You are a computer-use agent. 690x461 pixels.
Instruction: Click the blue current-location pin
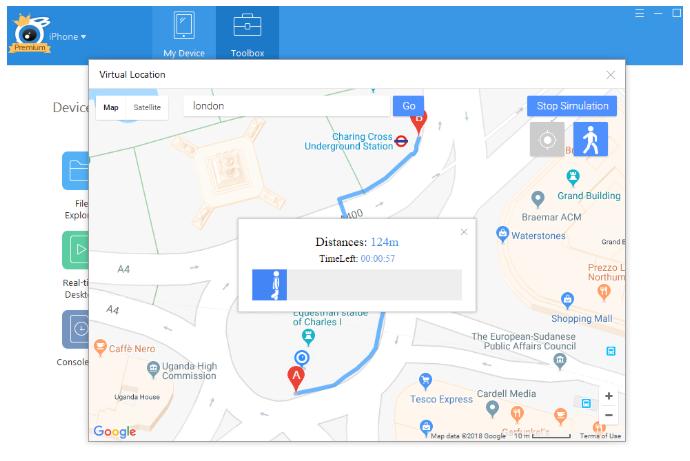click(x=302, y=359)
